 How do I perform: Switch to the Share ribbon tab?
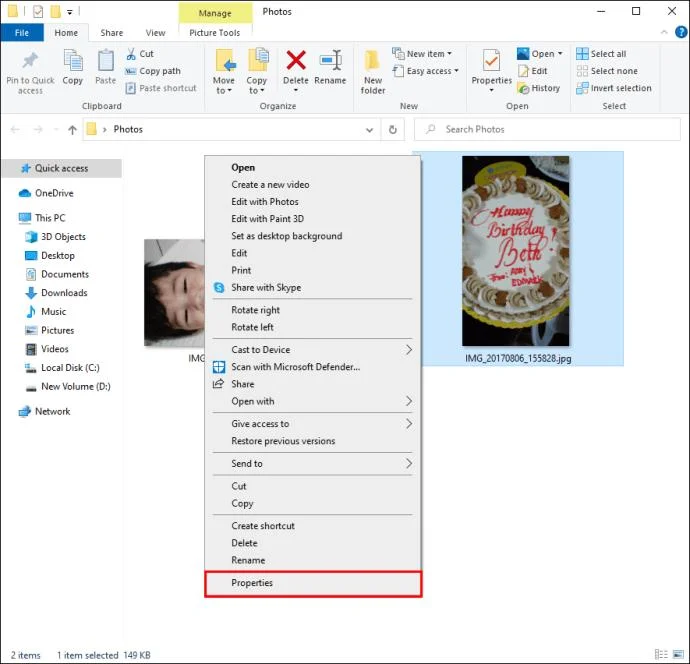[112, 33]
